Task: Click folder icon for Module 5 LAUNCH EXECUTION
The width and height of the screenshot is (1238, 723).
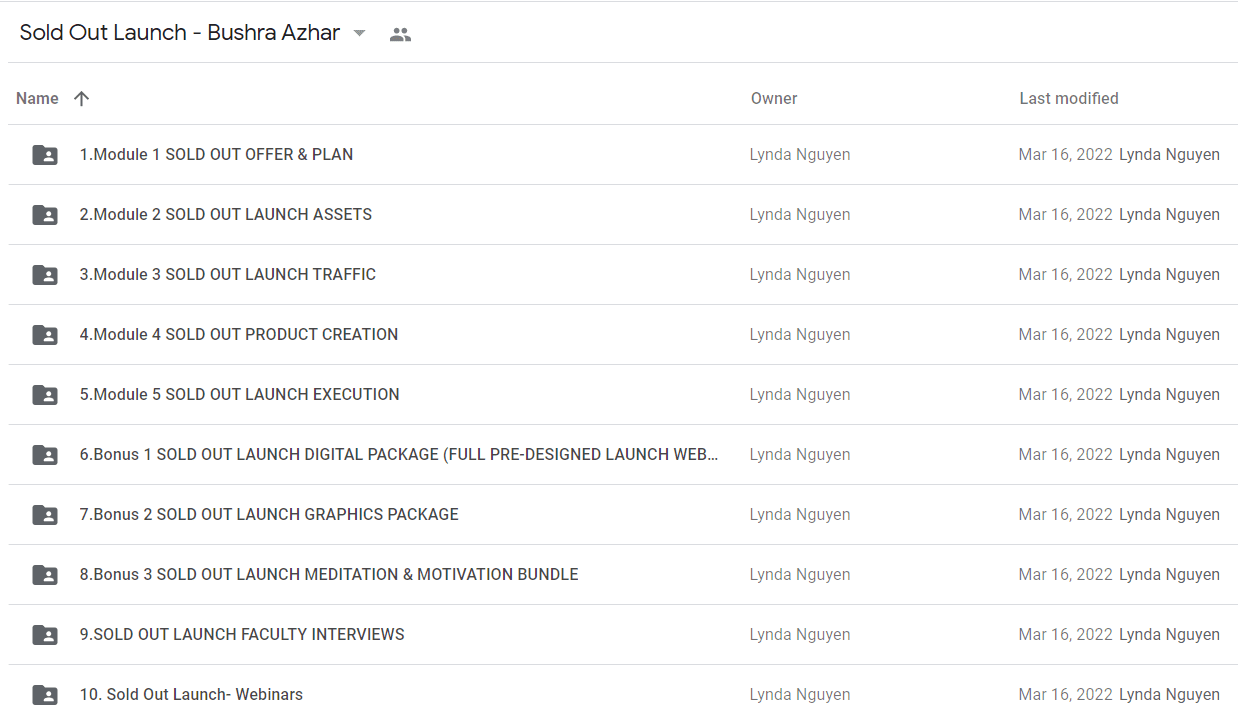Action: [45, 395]
